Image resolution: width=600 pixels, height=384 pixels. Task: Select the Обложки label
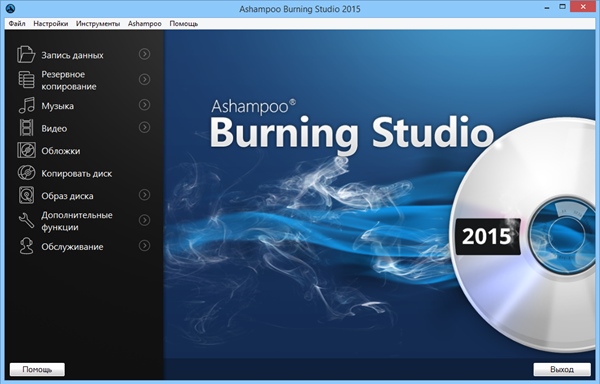pyautogui.click(x=61, y=151)
